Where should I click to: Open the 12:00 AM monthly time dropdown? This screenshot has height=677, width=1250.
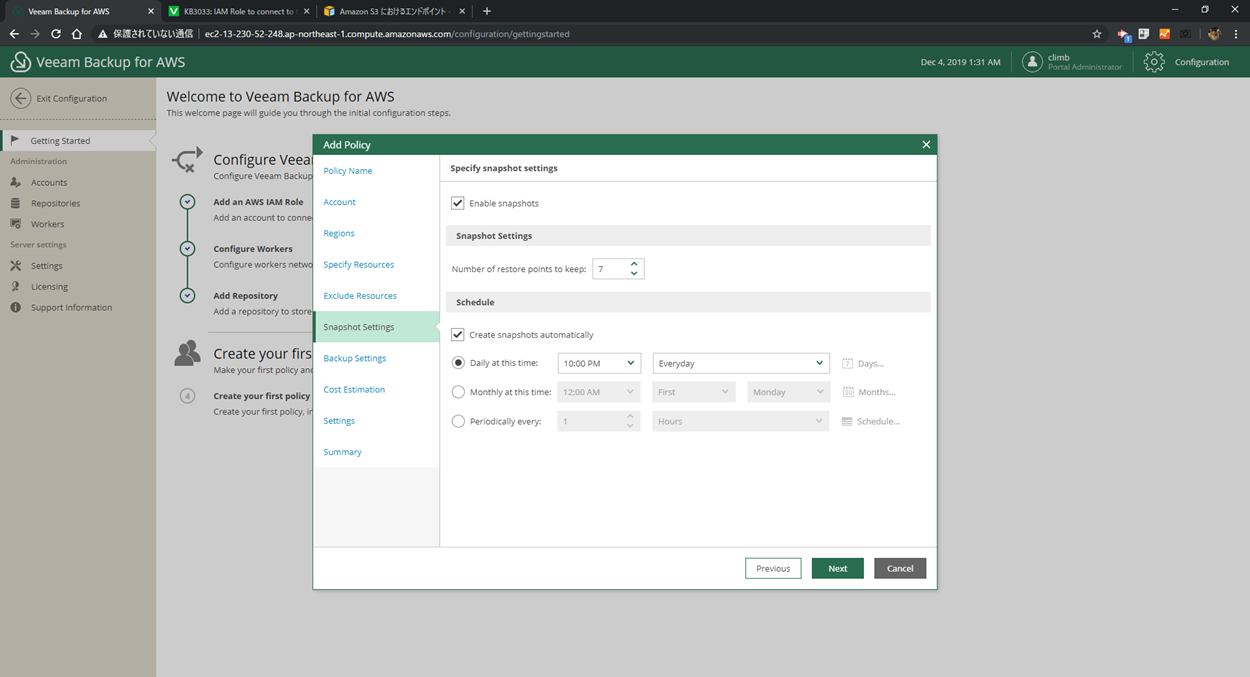(599, 392)
